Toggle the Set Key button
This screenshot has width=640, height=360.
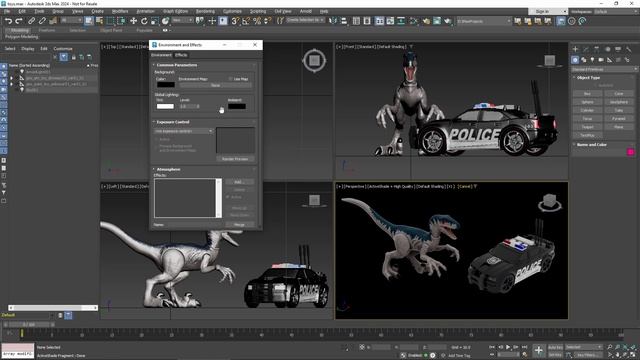pos(555,355)
